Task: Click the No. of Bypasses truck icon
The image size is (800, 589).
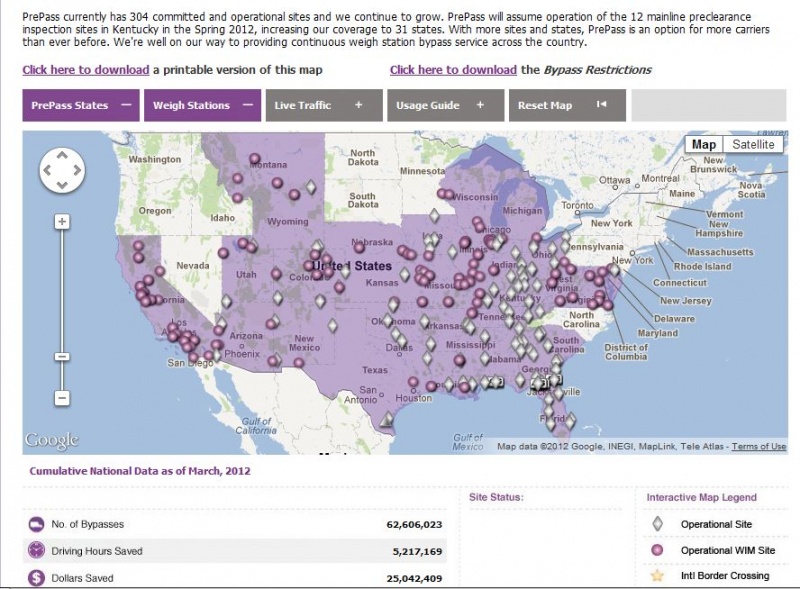Action: pos(36,524)
